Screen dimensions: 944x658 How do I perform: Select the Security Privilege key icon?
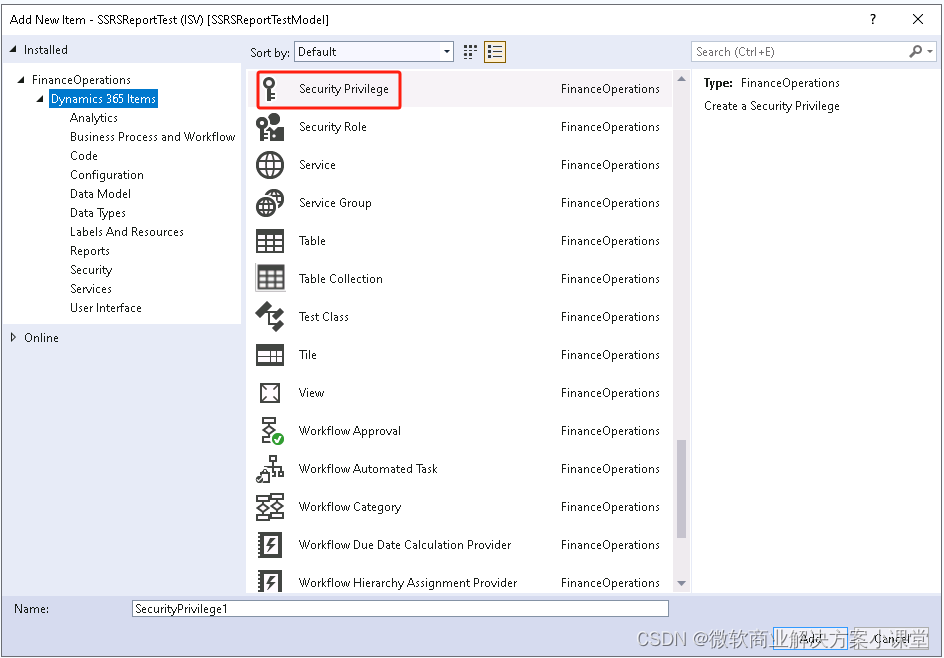pyautogui.click(x=270, y=89)
